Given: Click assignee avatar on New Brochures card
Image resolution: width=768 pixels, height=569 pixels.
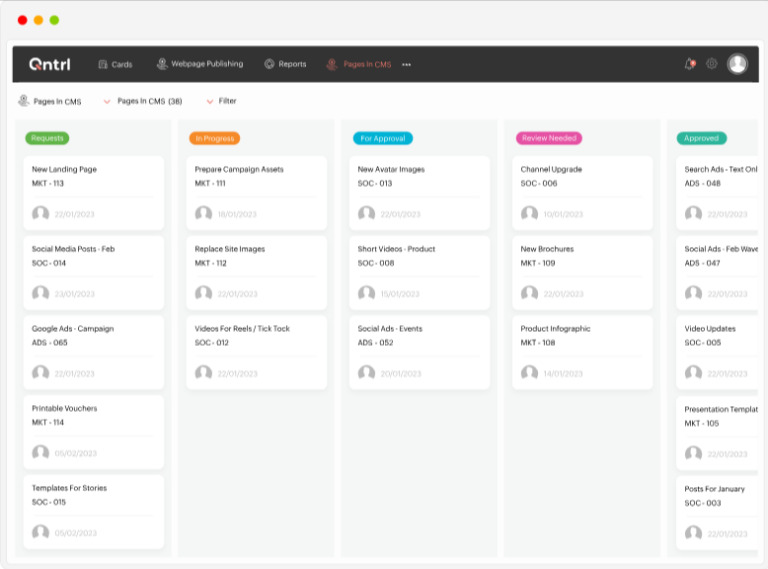Looking at the screenshot, I should click(529, 293).
